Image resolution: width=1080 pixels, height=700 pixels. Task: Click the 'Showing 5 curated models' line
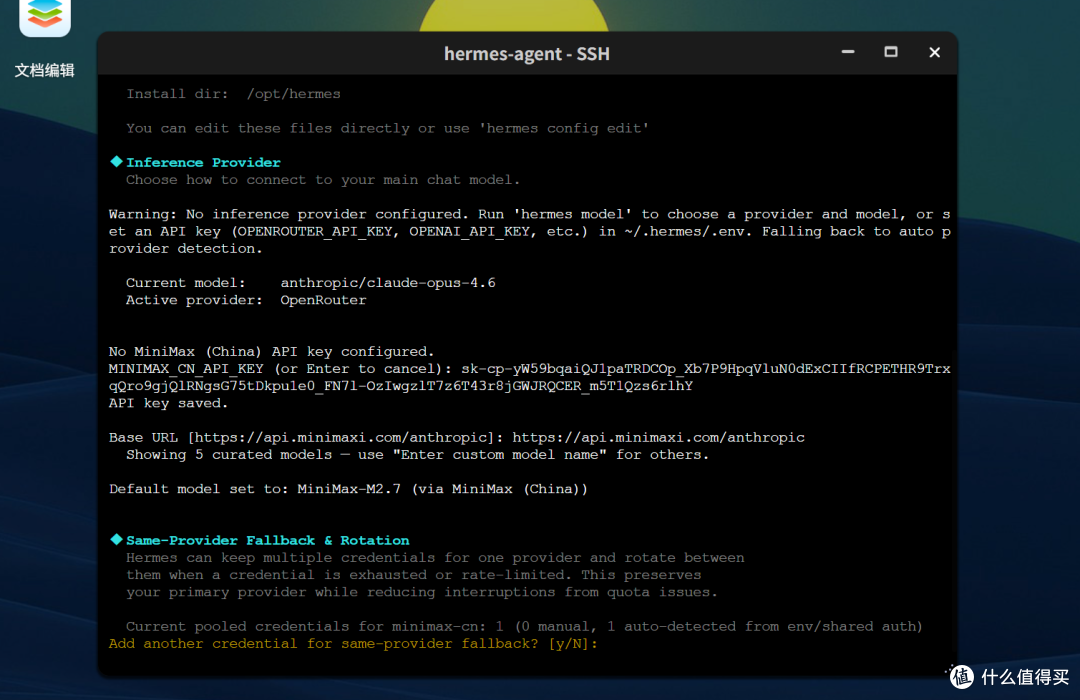click(x=417, y=455)
